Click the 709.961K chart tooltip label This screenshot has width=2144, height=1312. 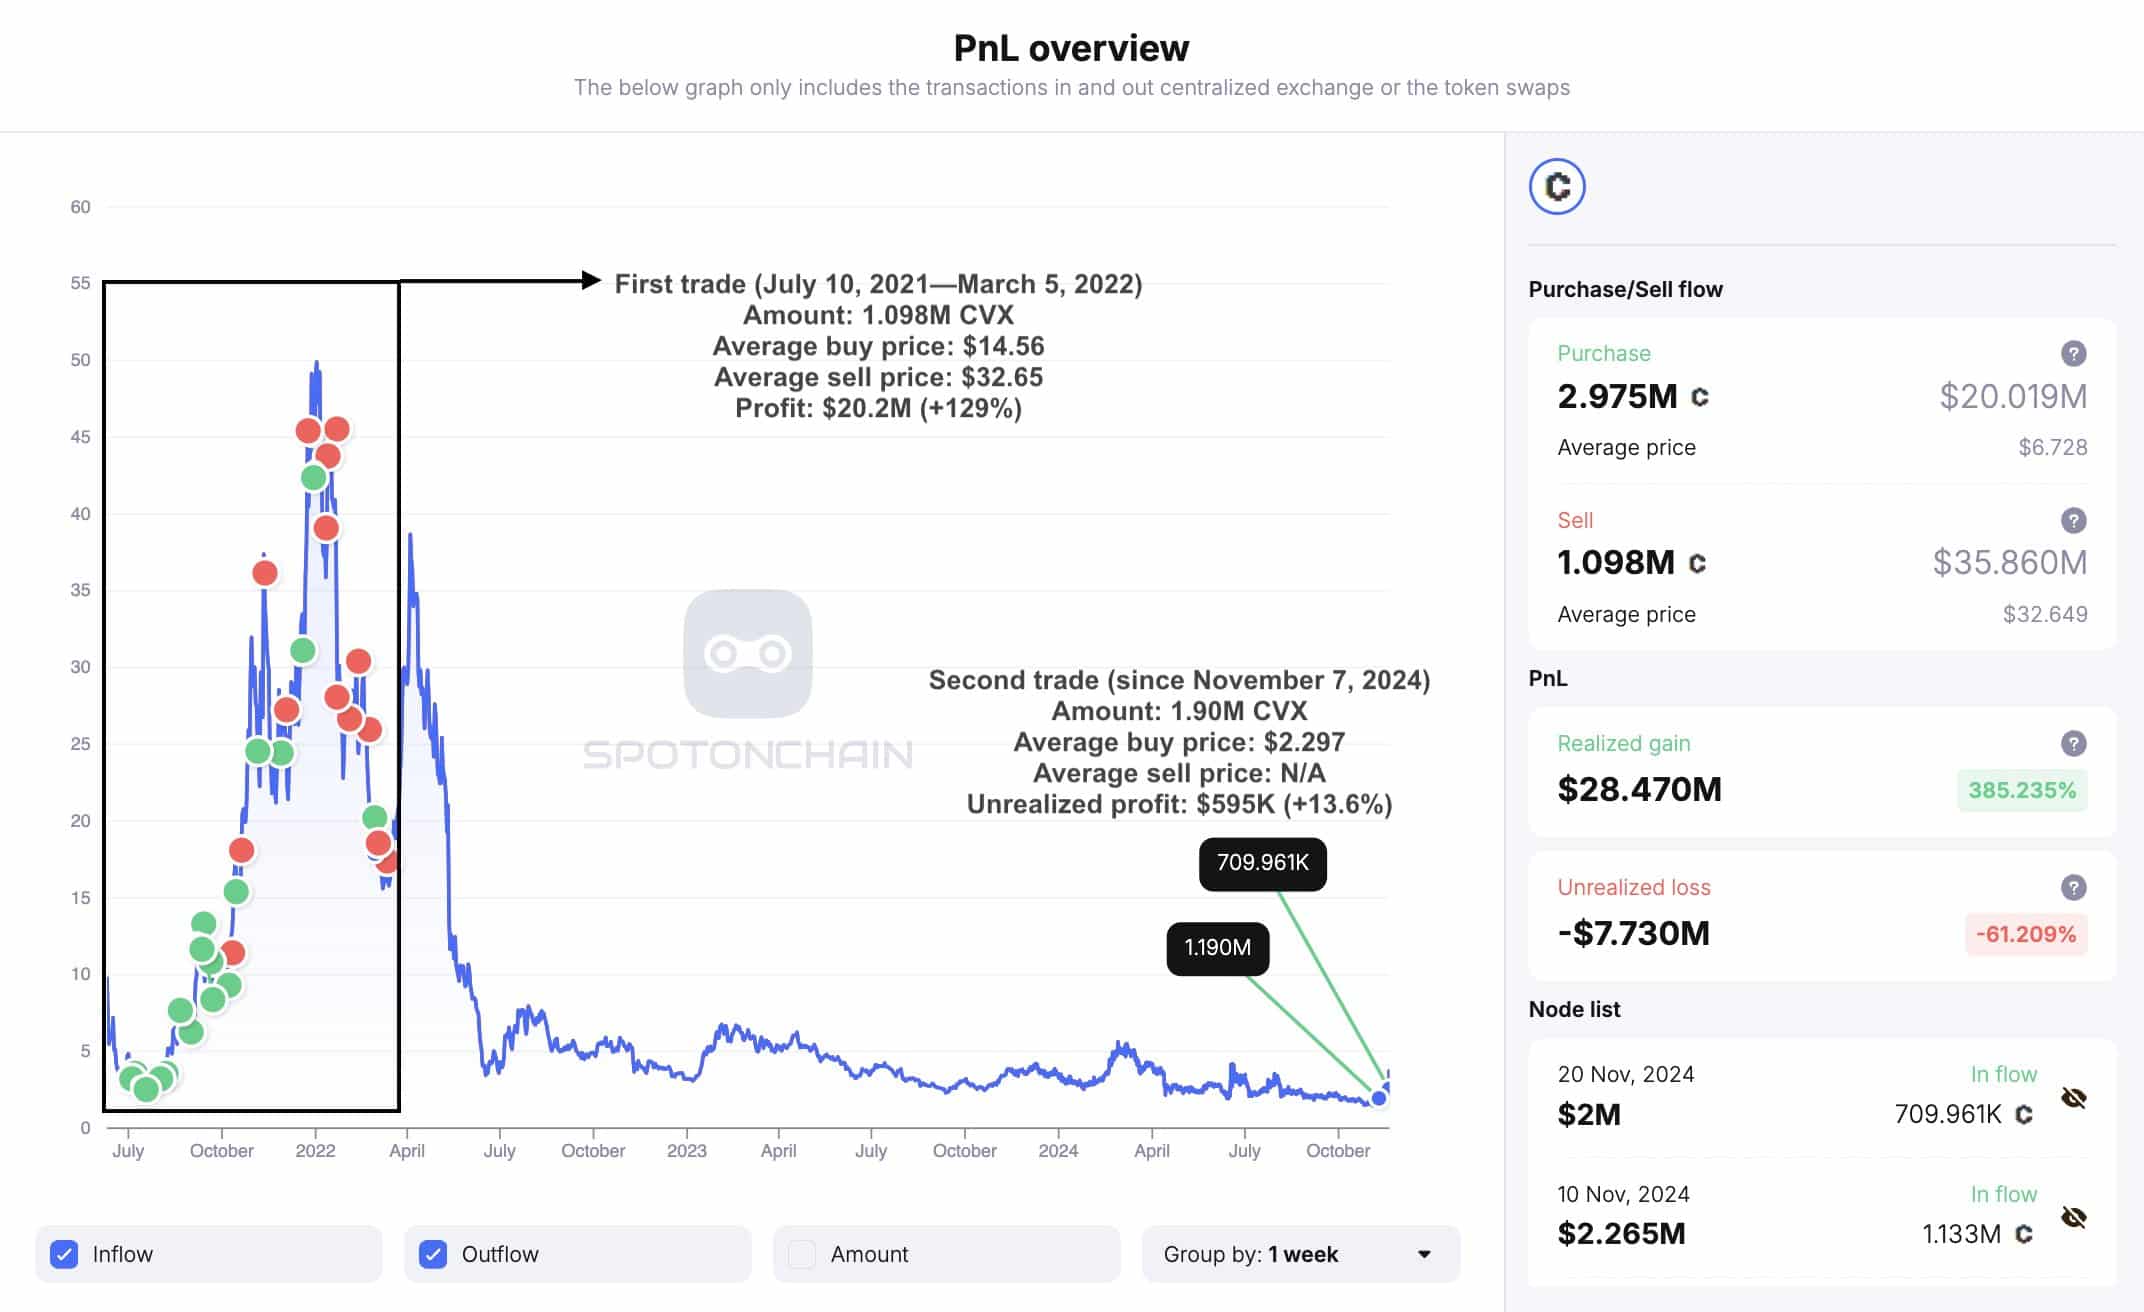(1262, 863)
